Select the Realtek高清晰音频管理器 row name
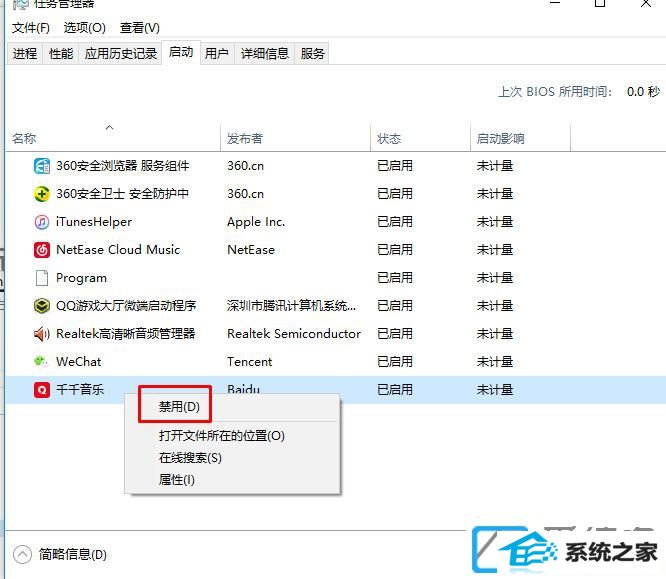The image size is (666, 579). click(126, 334)
